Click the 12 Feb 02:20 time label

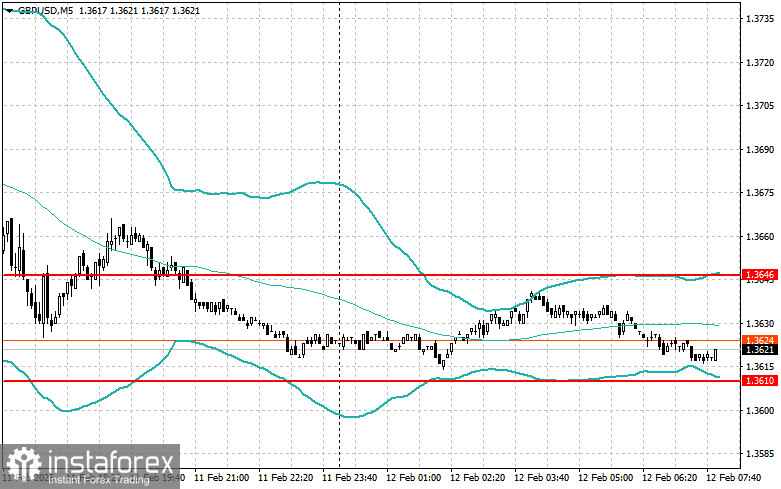tap(477, 478)
